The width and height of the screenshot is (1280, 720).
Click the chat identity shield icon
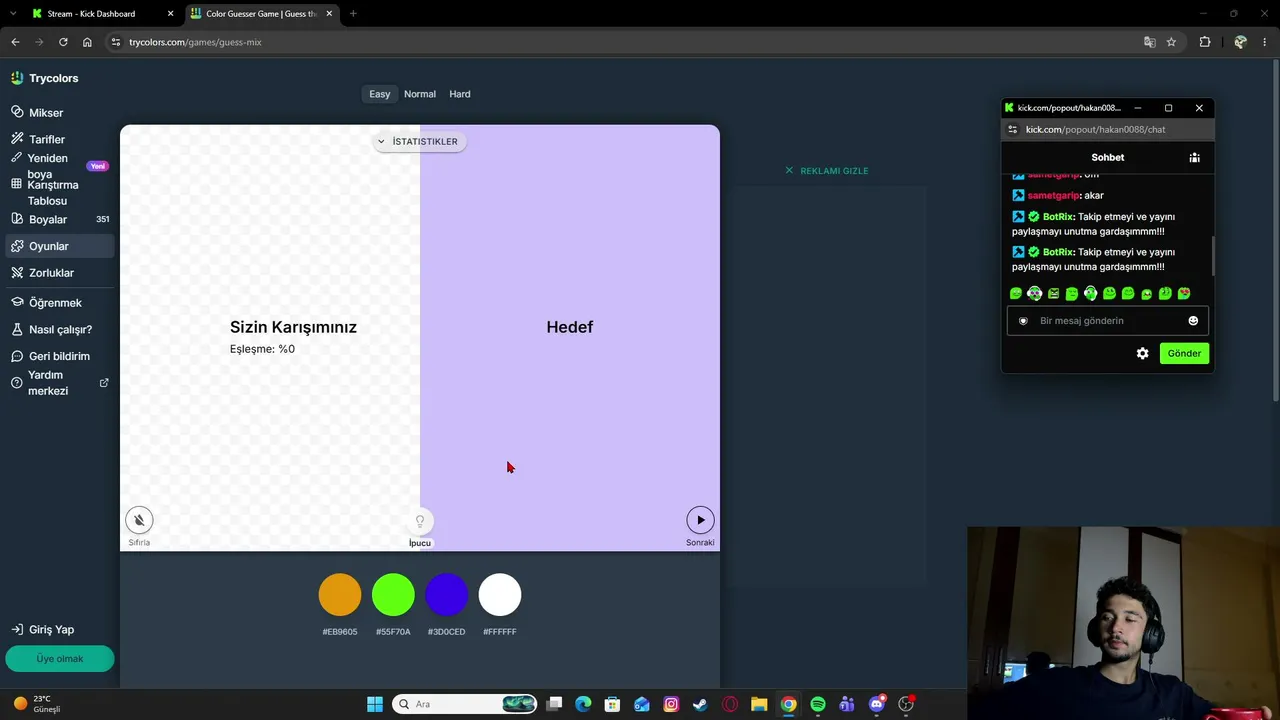click(x=1023, y=321)
